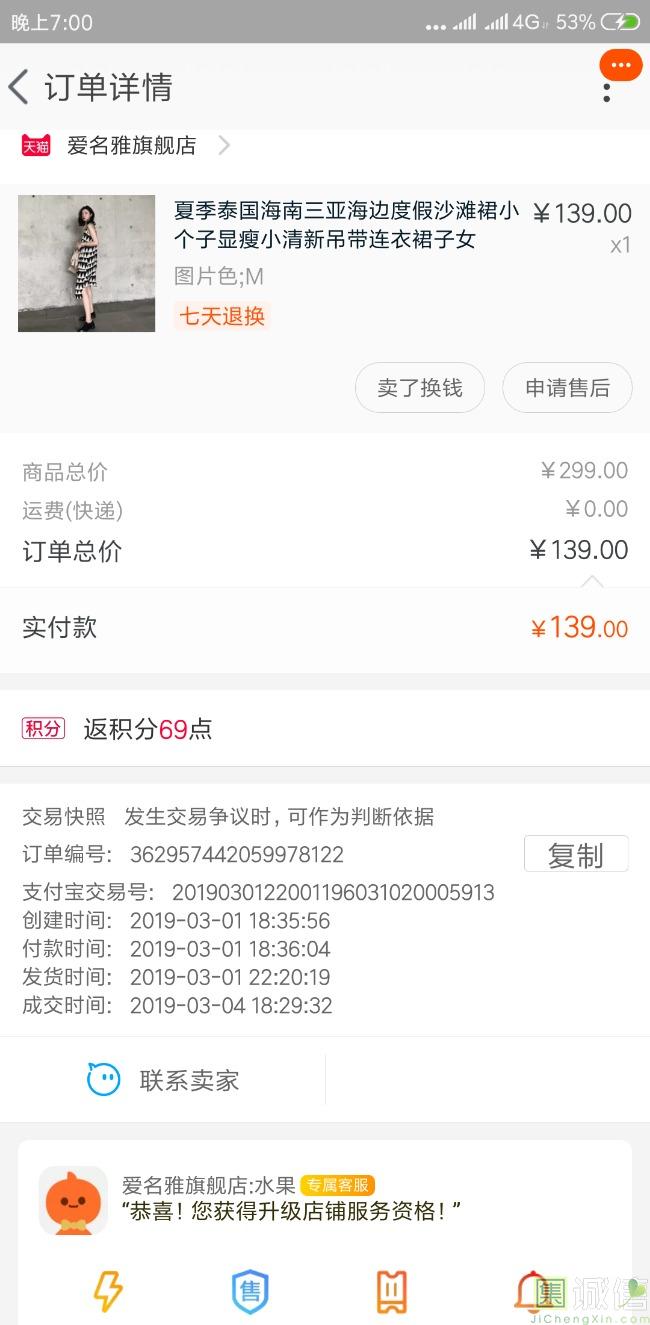Tap the yellow lightning bolt icon
The height and width of the screenshot is (1325, 650).
107,1291
